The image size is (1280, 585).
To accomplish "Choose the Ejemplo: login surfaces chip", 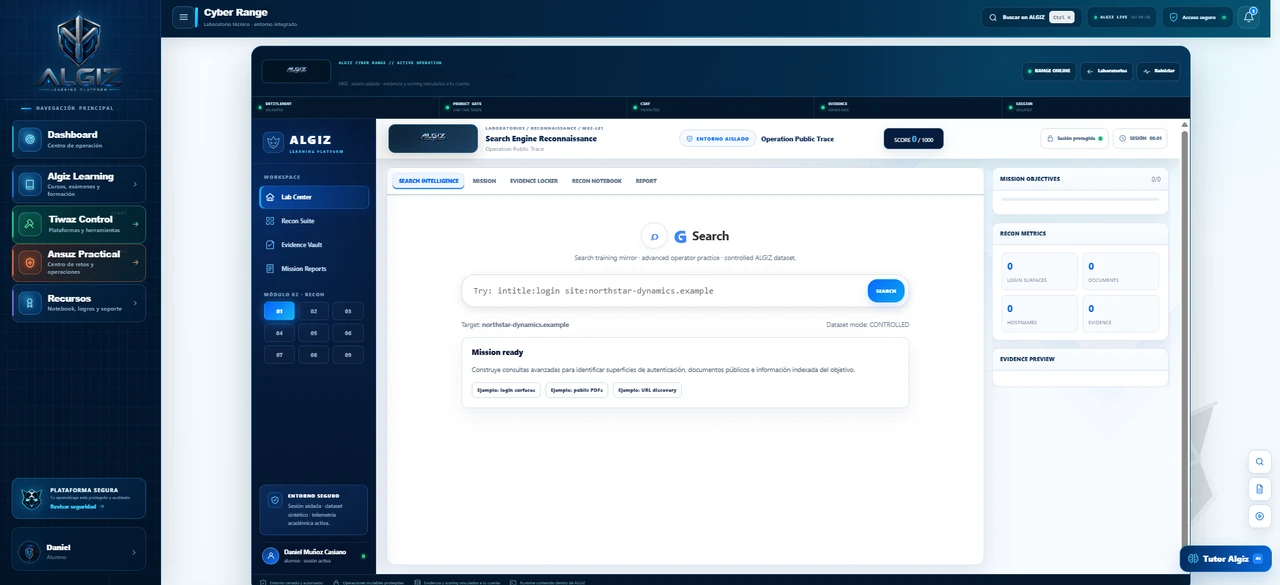I will click(x=506, y=390).
